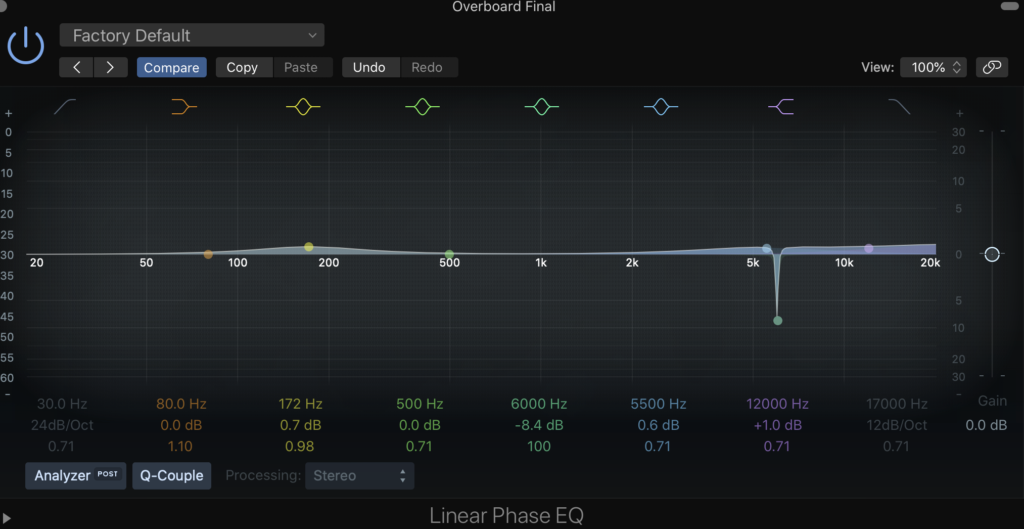Viewport: 1024px width, 529px height.
Task: Change the View 100% size dropdown
Action: pos(934,67)
